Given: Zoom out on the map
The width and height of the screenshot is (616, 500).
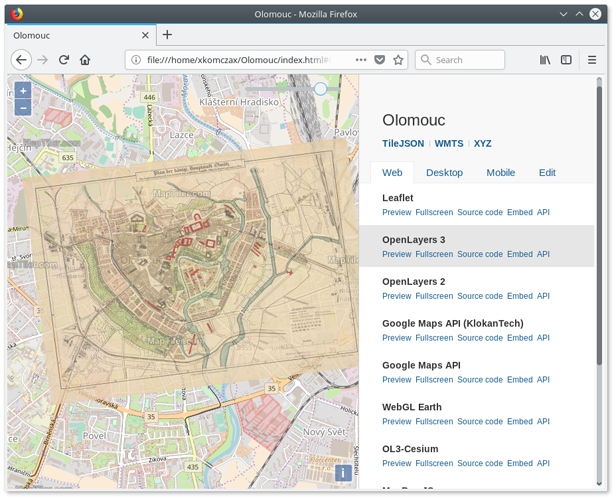Looking at the screenshot, I should coord(23,108).
